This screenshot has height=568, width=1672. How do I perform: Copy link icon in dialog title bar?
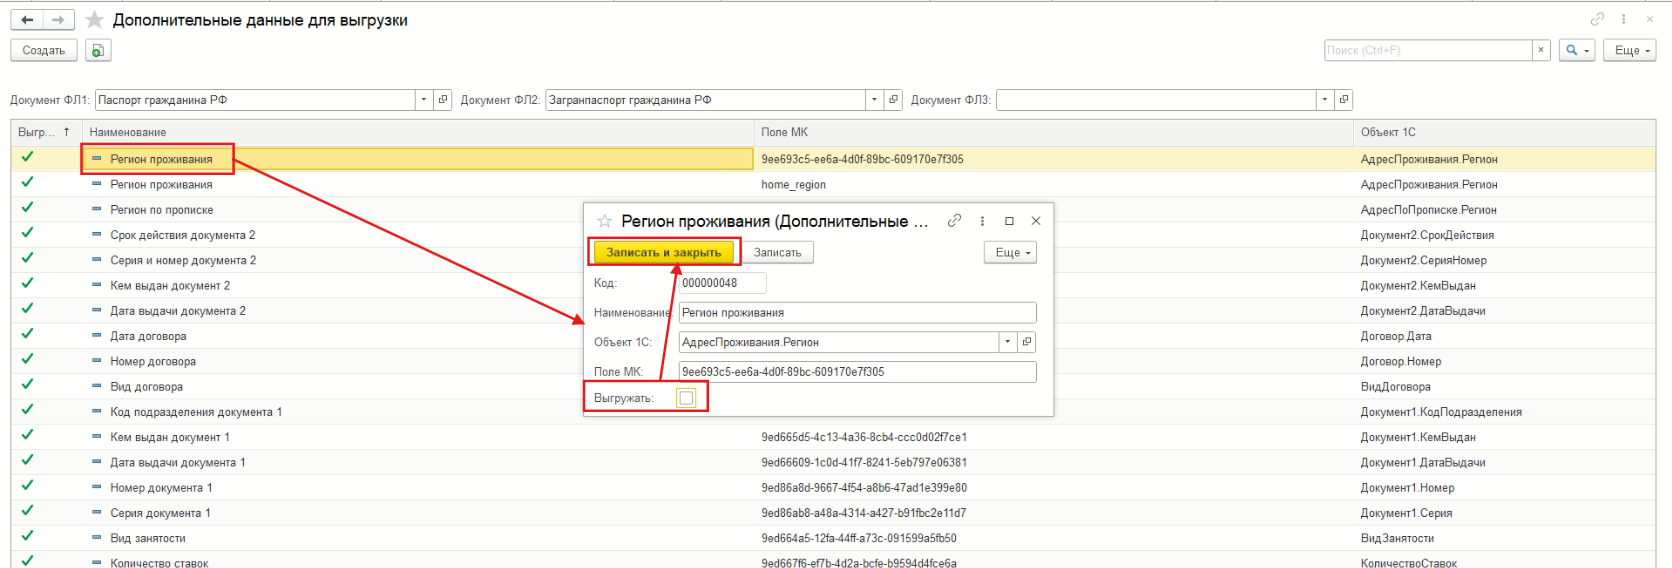pyautogui.click(x=954, y=221)
